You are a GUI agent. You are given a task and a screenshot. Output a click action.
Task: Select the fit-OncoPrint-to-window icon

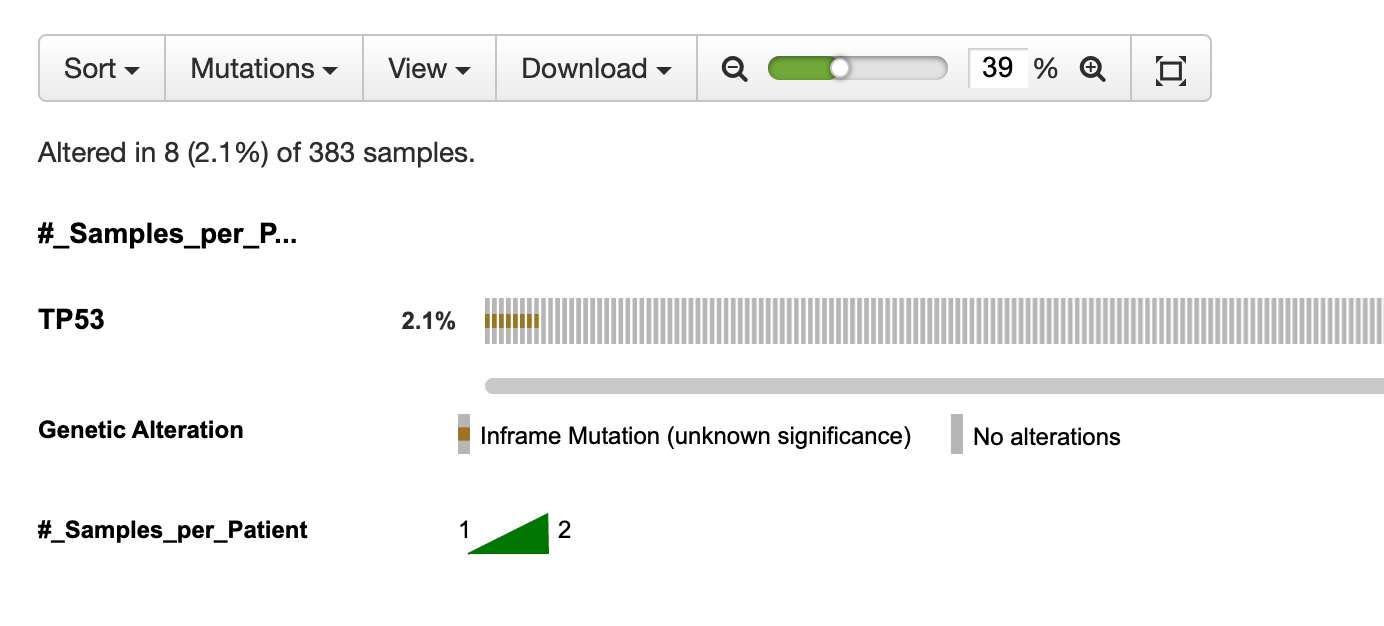(1171, 68)
